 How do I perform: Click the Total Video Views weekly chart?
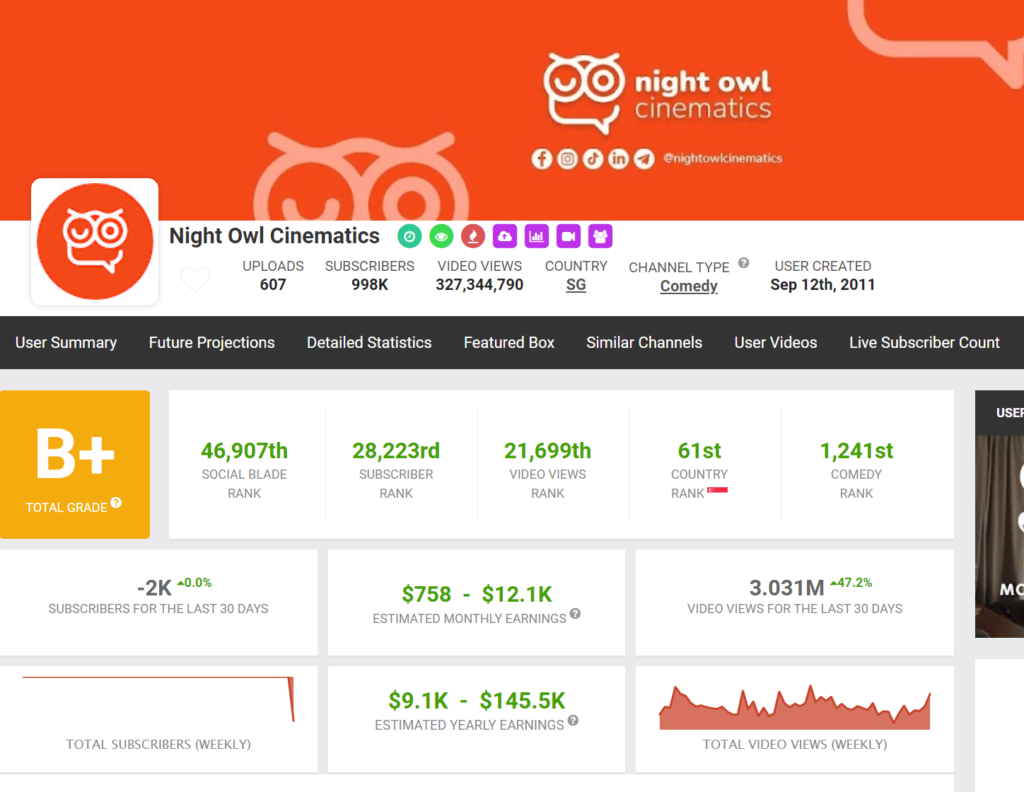795,707
